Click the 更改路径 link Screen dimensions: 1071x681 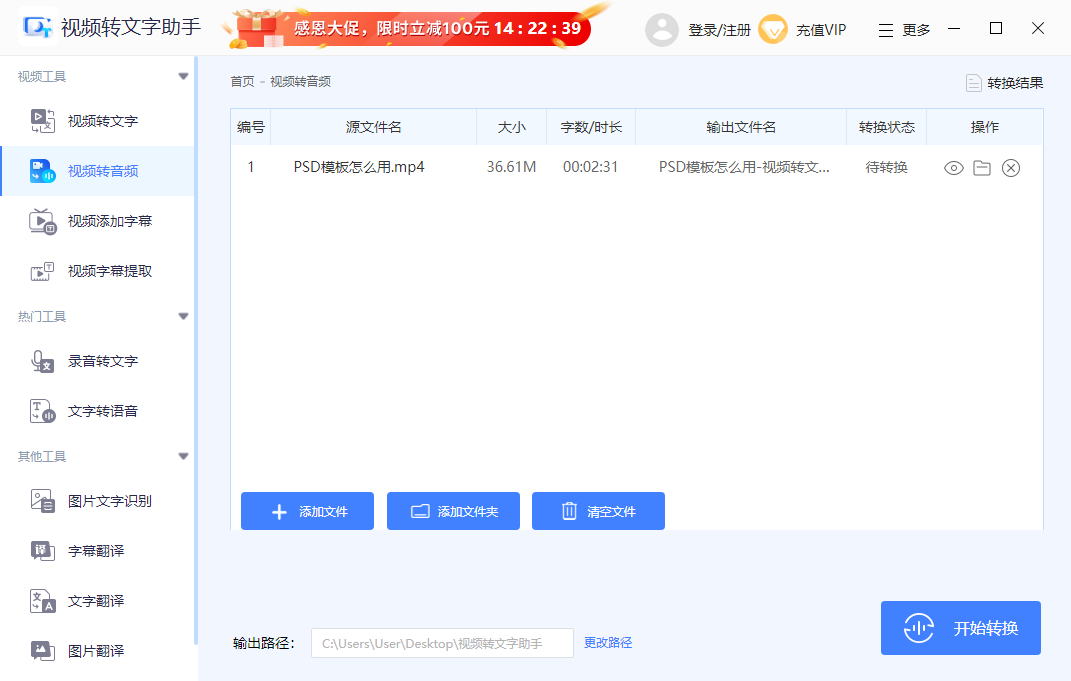608,643
